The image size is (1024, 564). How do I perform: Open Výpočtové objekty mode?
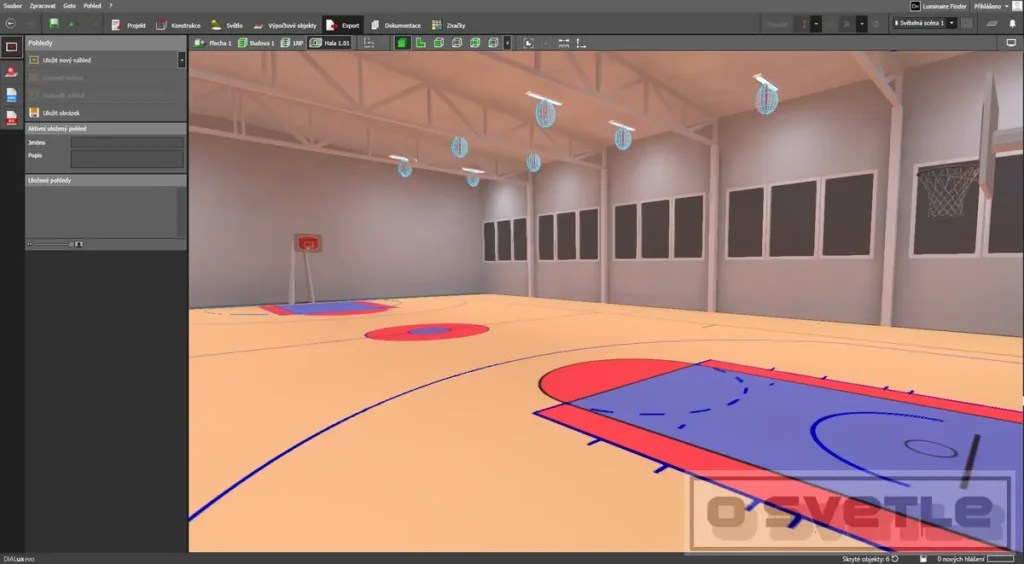pyautogui.click(x=285, y=25)
